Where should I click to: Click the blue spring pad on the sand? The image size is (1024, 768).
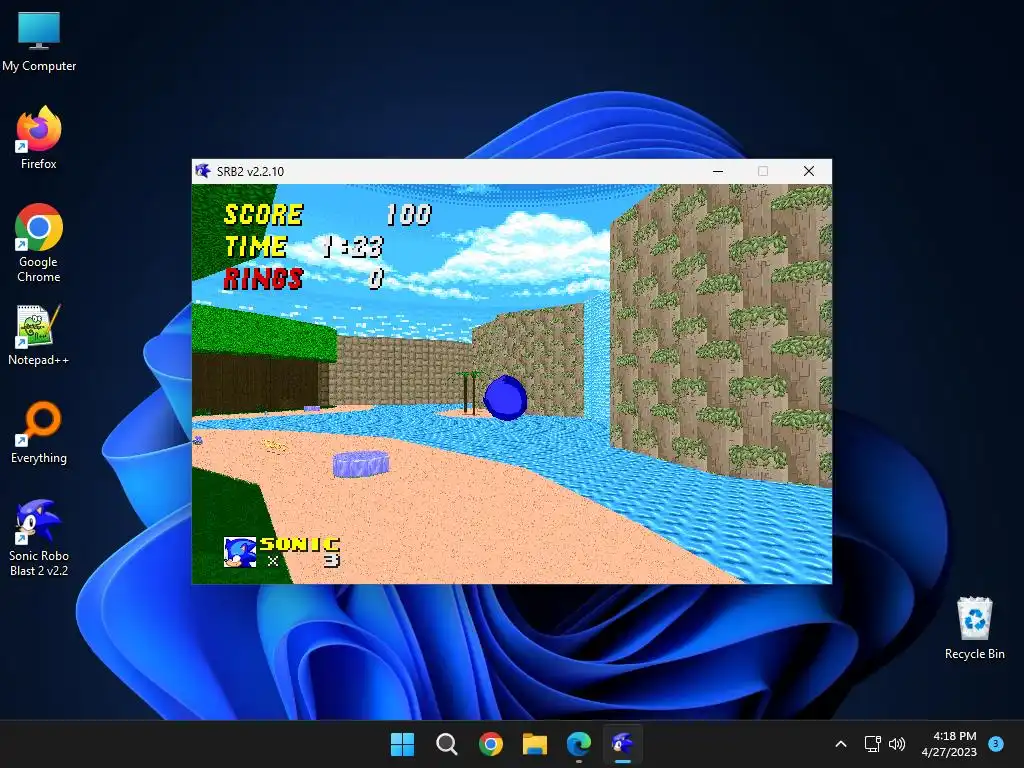click(x=360, y=463)
